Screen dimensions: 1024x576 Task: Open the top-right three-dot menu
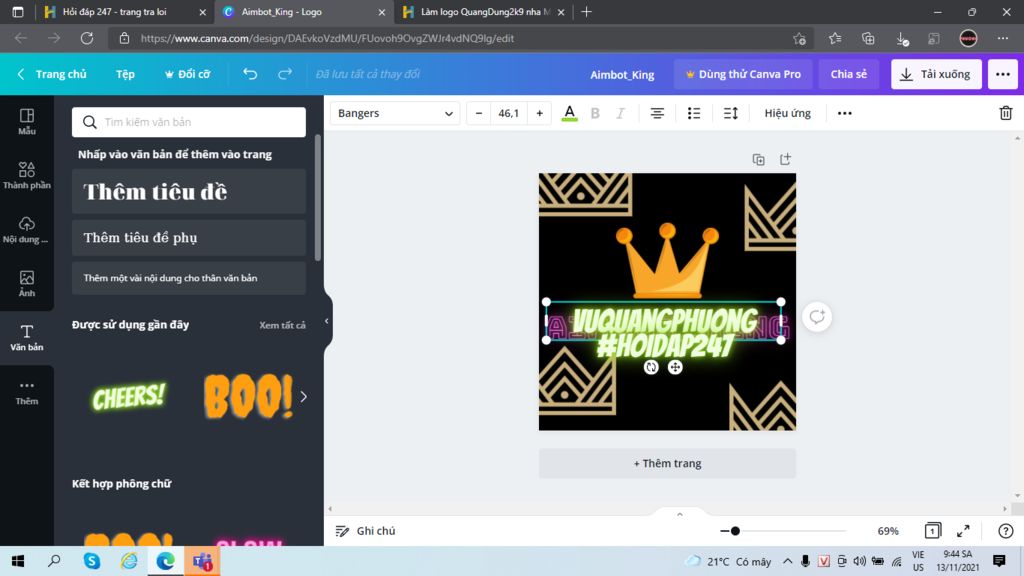tap(1002, 74)
